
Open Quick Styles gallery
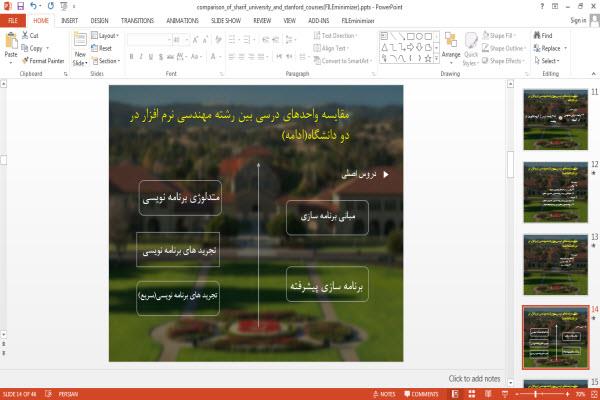(x=471, y=49)
